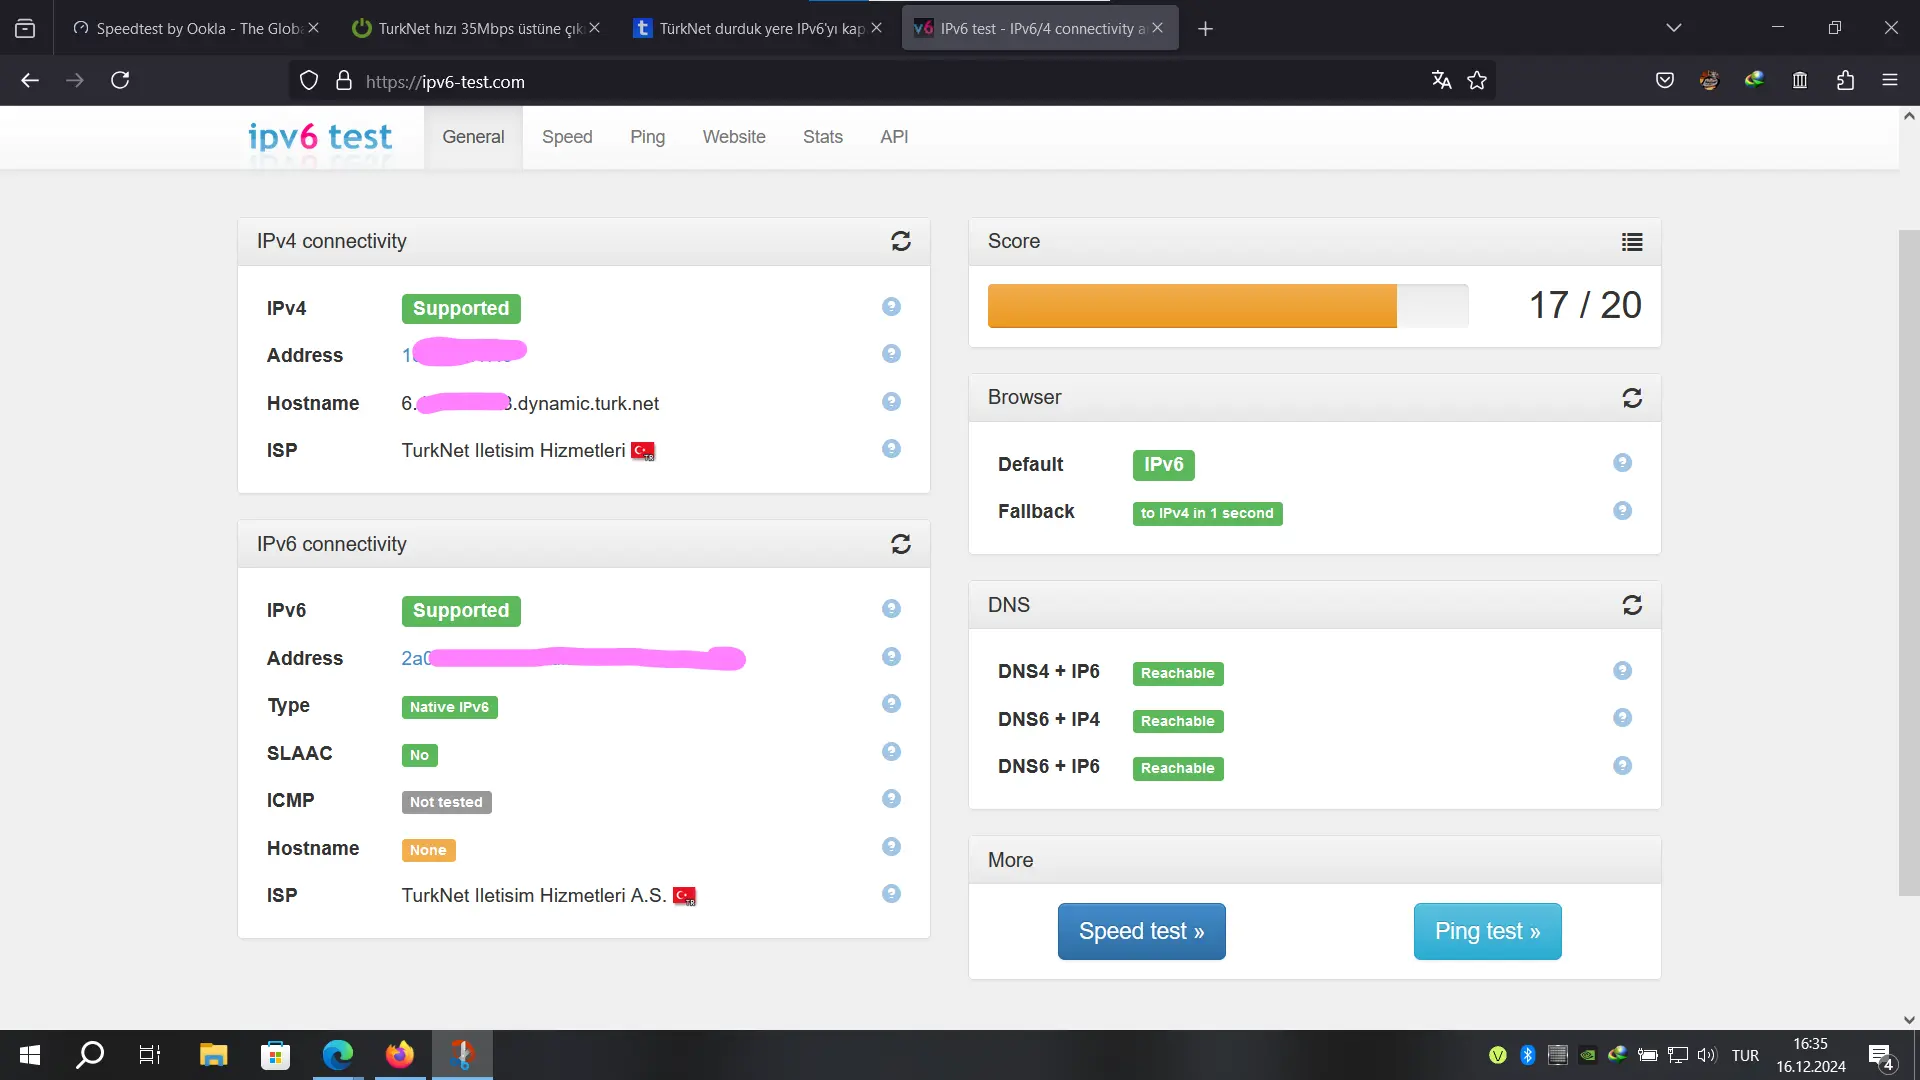Open the Firefox application menu
The height and width of the screenshot is (1080, 1920).
click(1889, 80)
